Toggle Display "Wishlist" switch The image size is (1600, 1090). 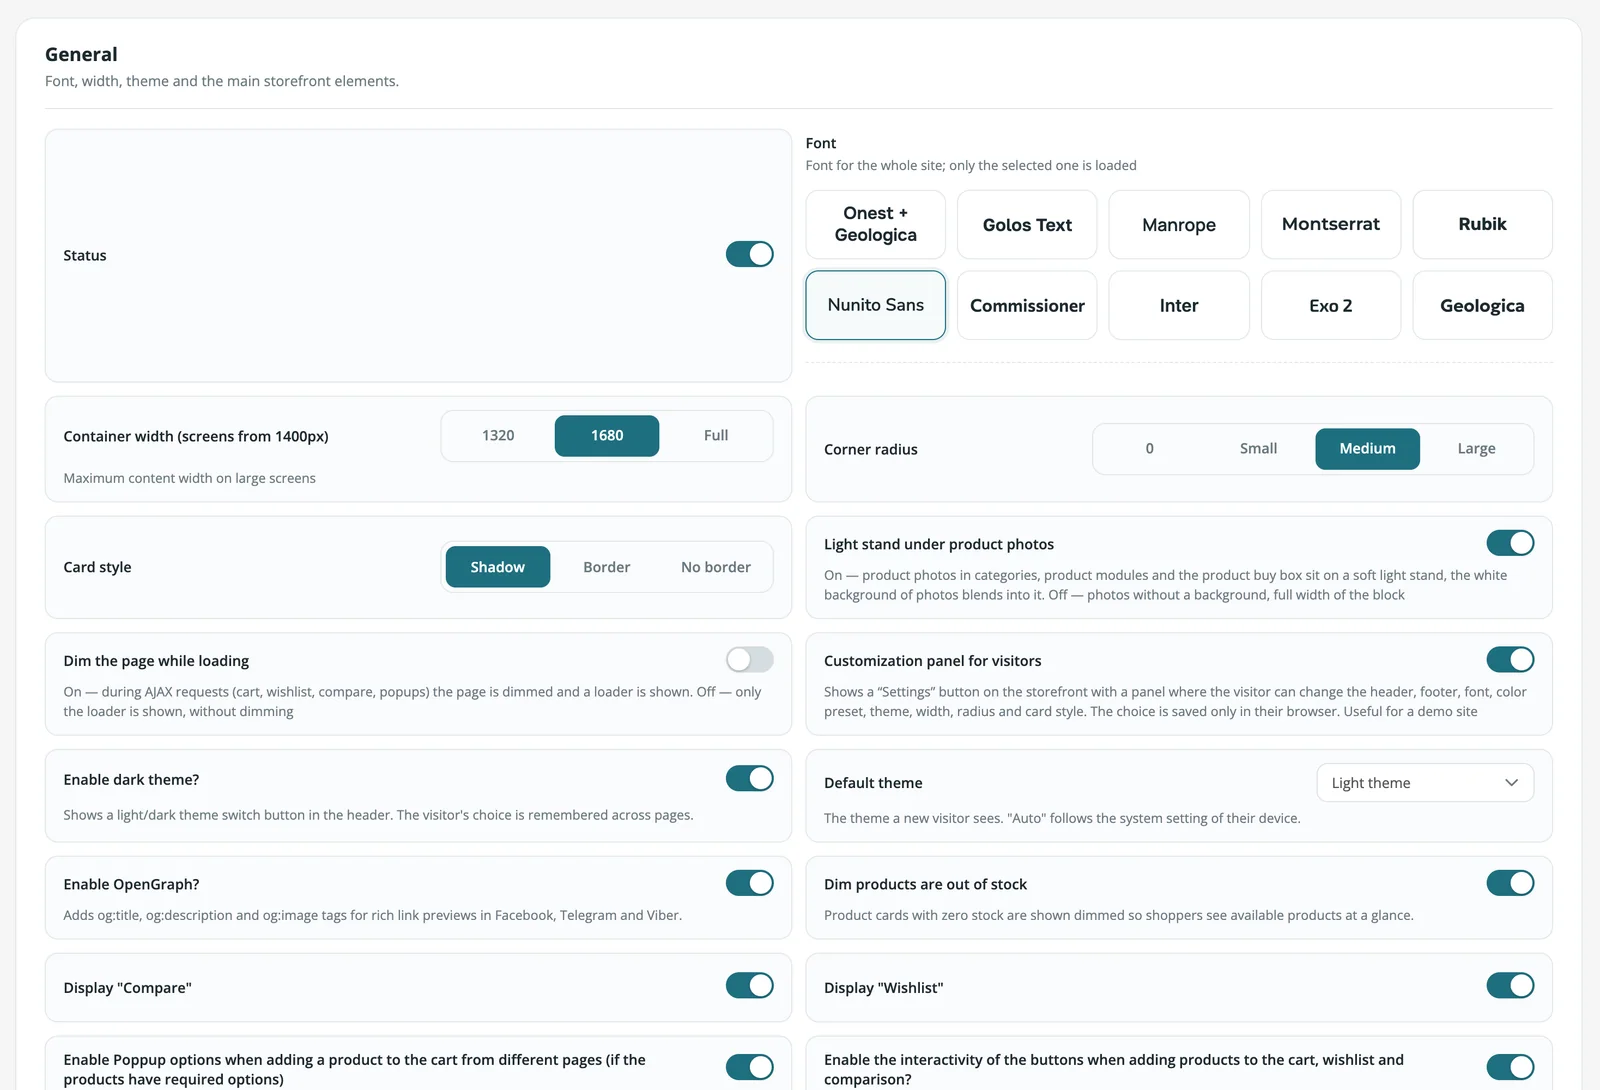tap(1510, 986)
